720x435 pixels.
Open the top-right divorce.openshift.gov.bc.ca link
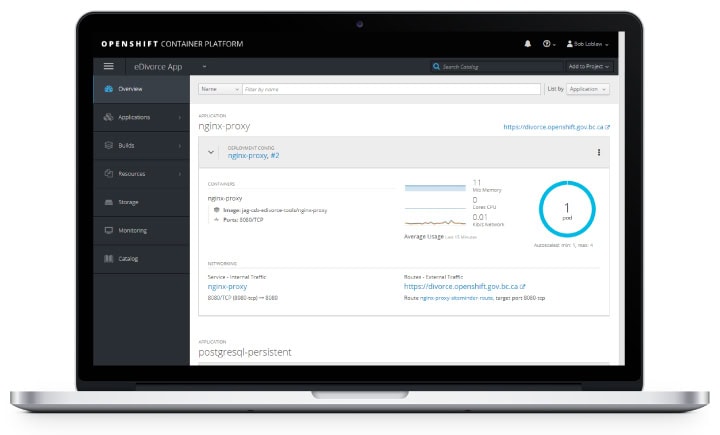553,127
